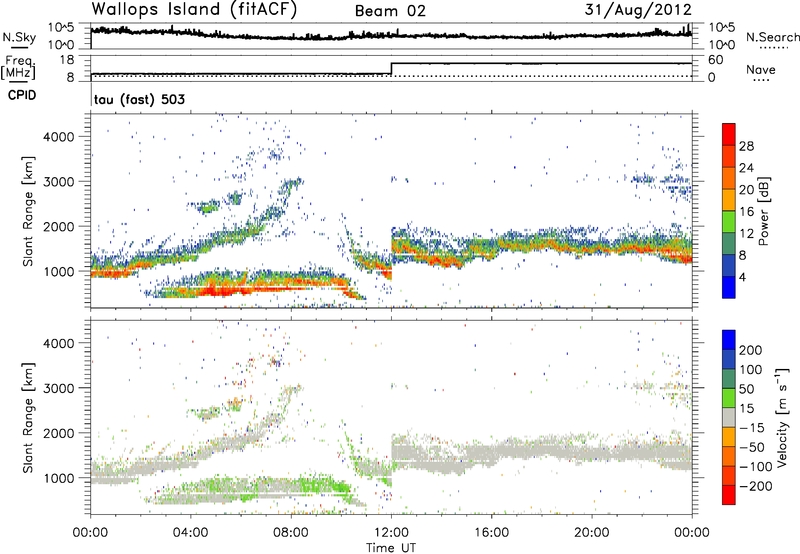This screenshot has height=554, width=800.
Task: Select the 'Time UT' axis title
Action: [391, 548]
